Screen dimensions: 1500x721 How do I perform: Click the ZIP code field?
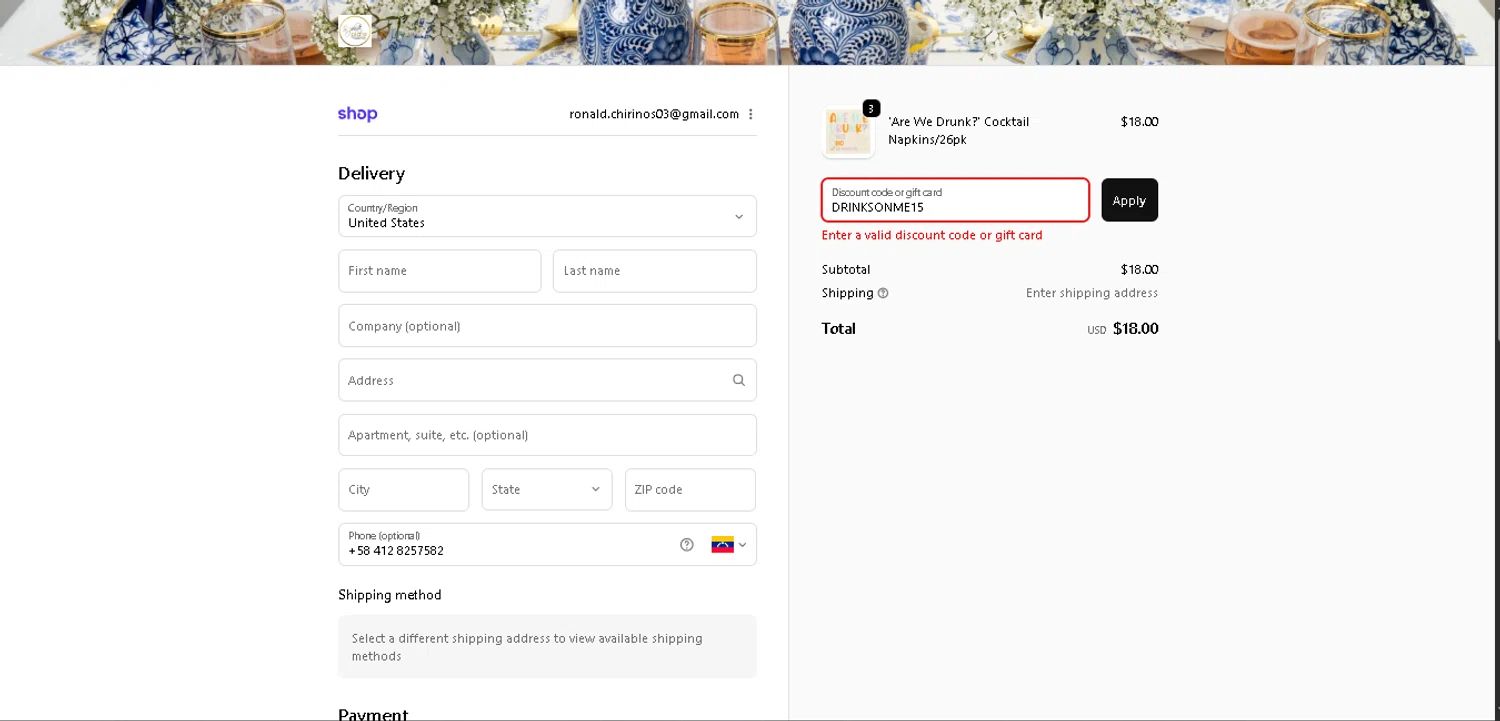(691, 490)
